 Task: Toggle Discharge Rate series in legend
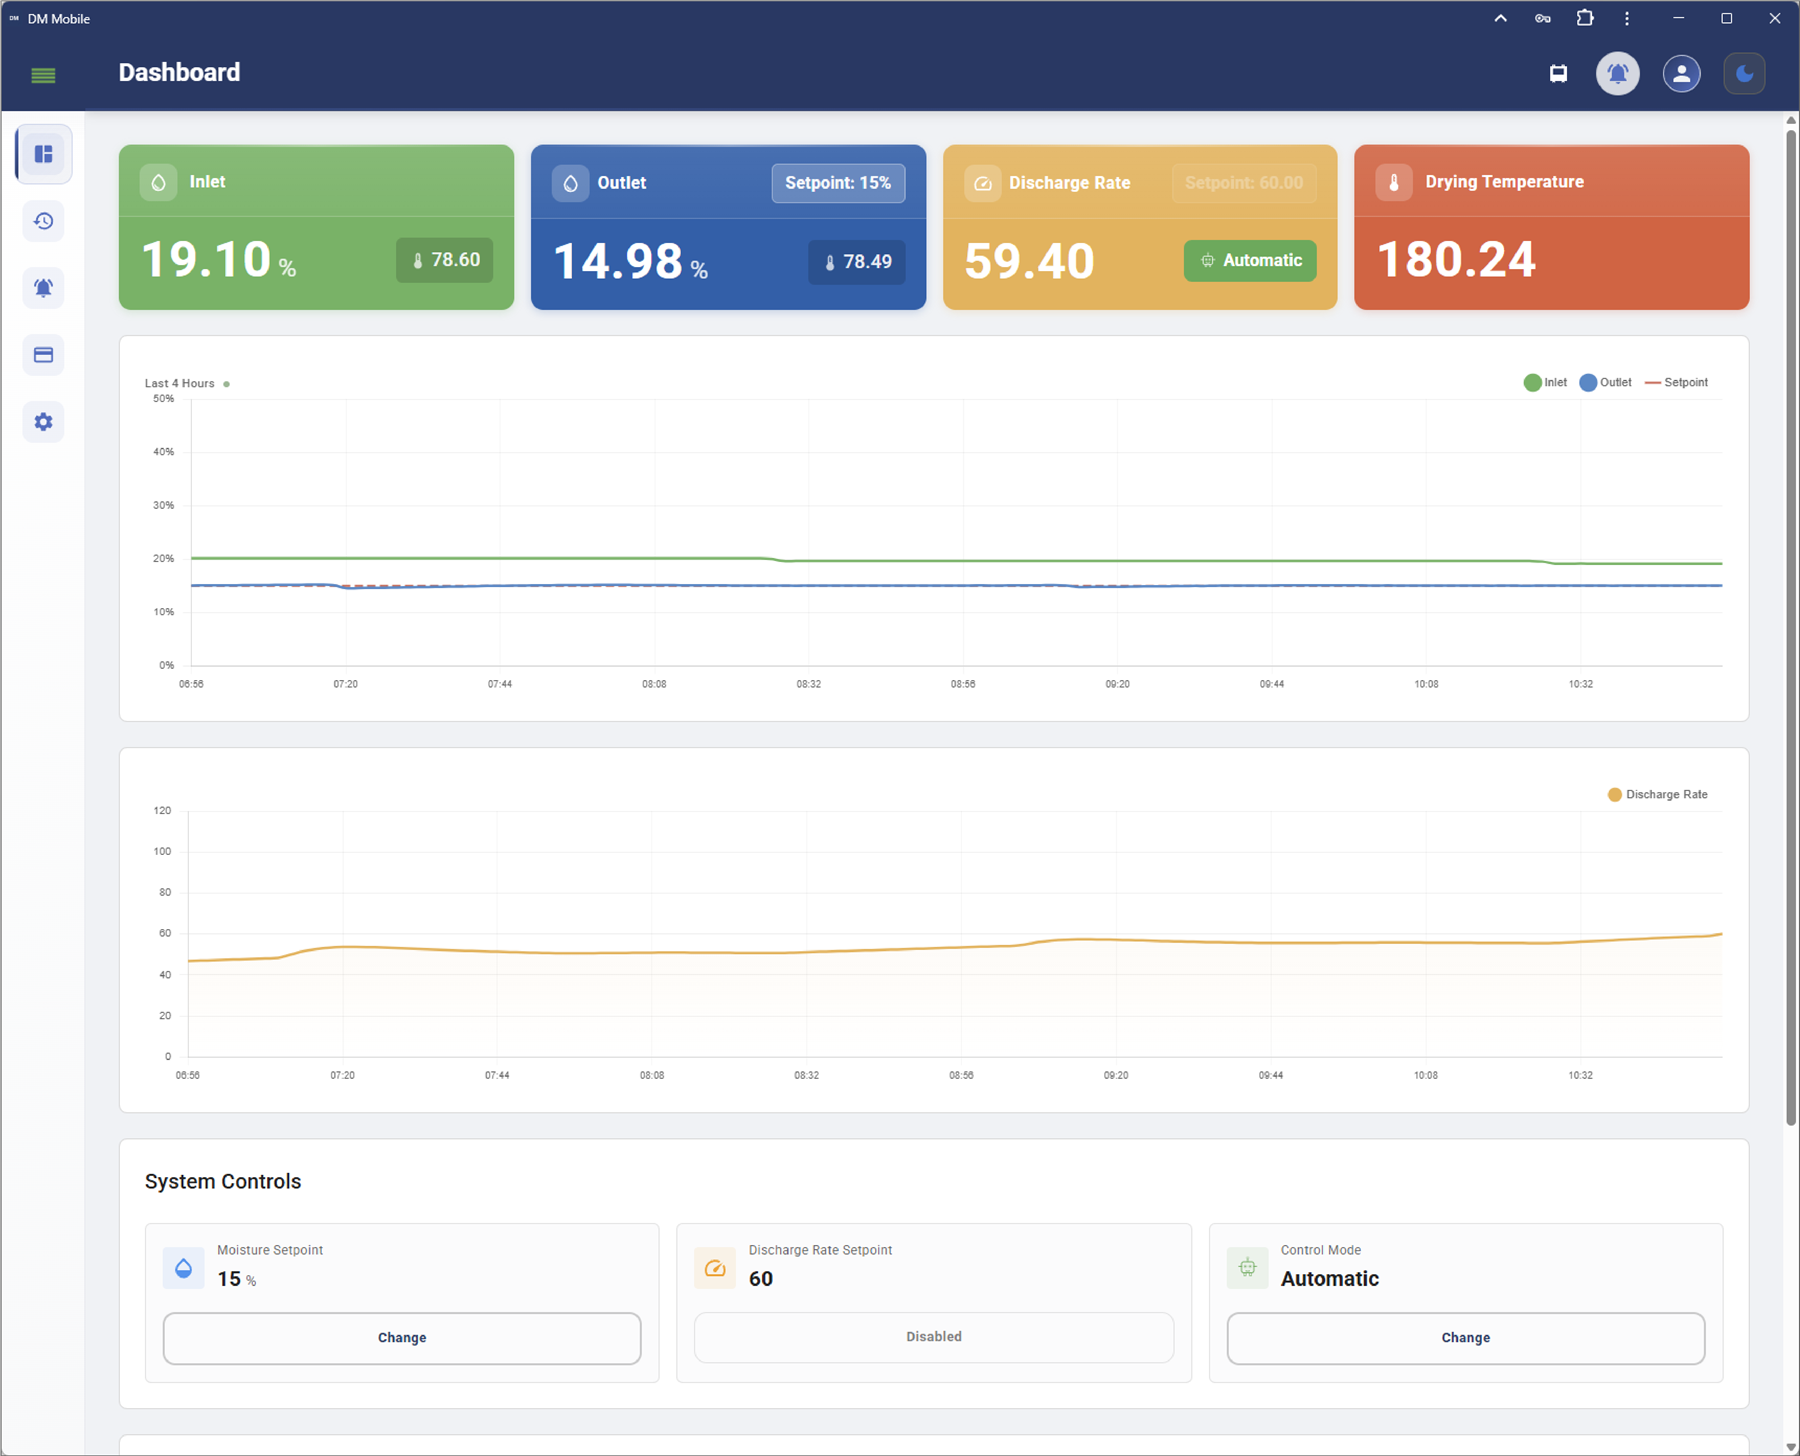click(1657, 794)
